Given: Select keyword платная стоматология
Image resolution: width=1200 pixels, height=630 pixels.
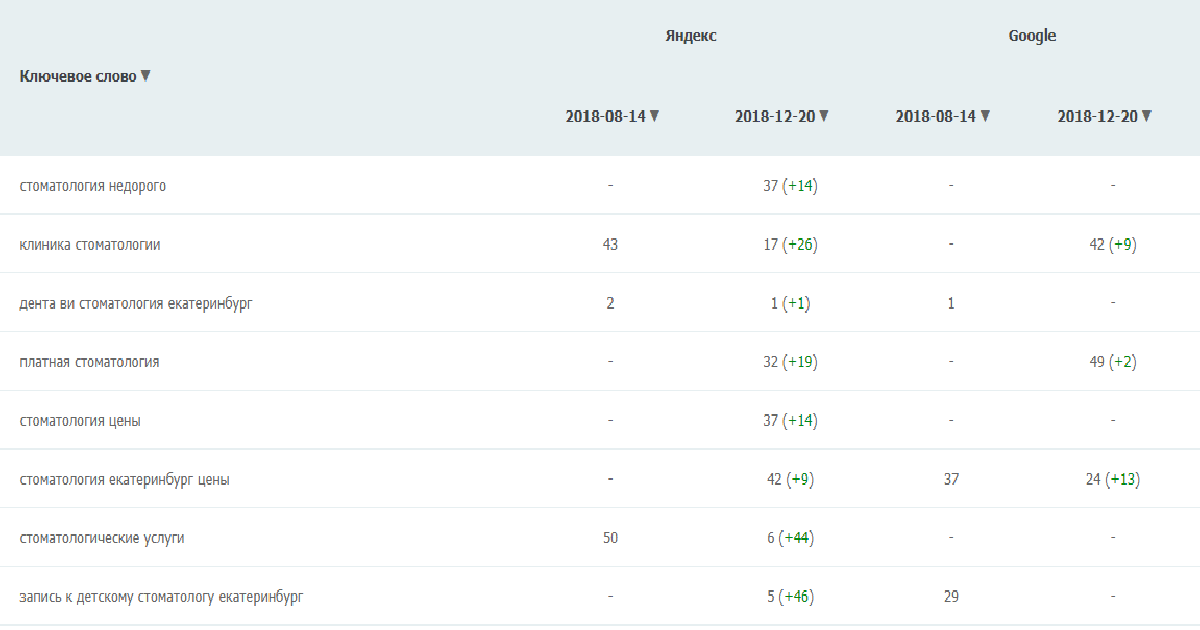Looking at the screenshot, I should 89,362.
